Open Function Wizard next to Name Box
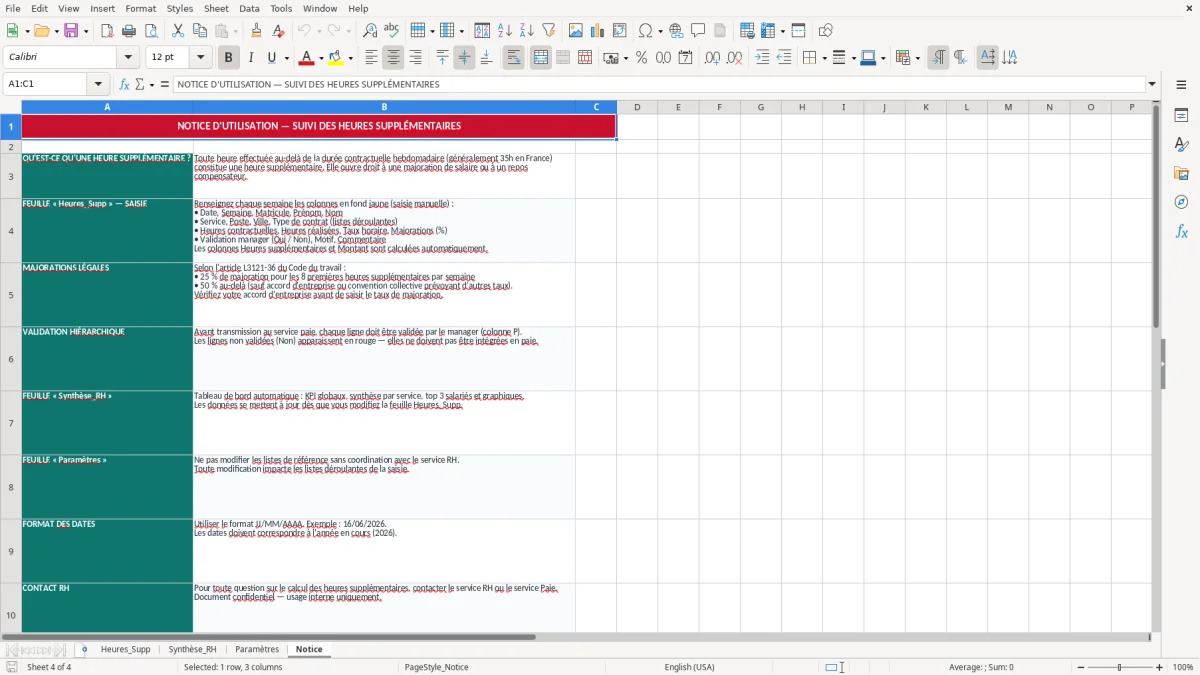Screen dimensions: 1200x675 125,84
